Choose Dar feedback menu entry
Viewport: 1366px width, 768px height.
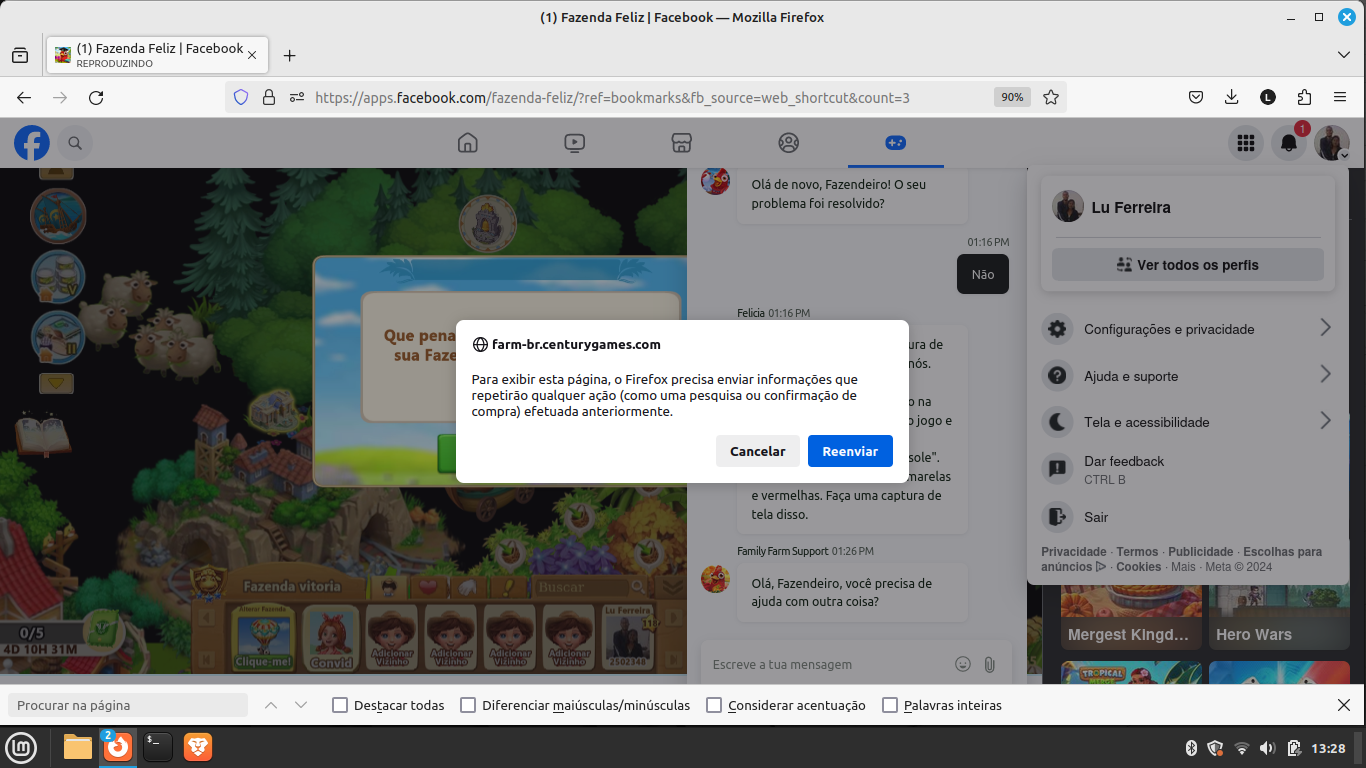tap(1124, 469)
